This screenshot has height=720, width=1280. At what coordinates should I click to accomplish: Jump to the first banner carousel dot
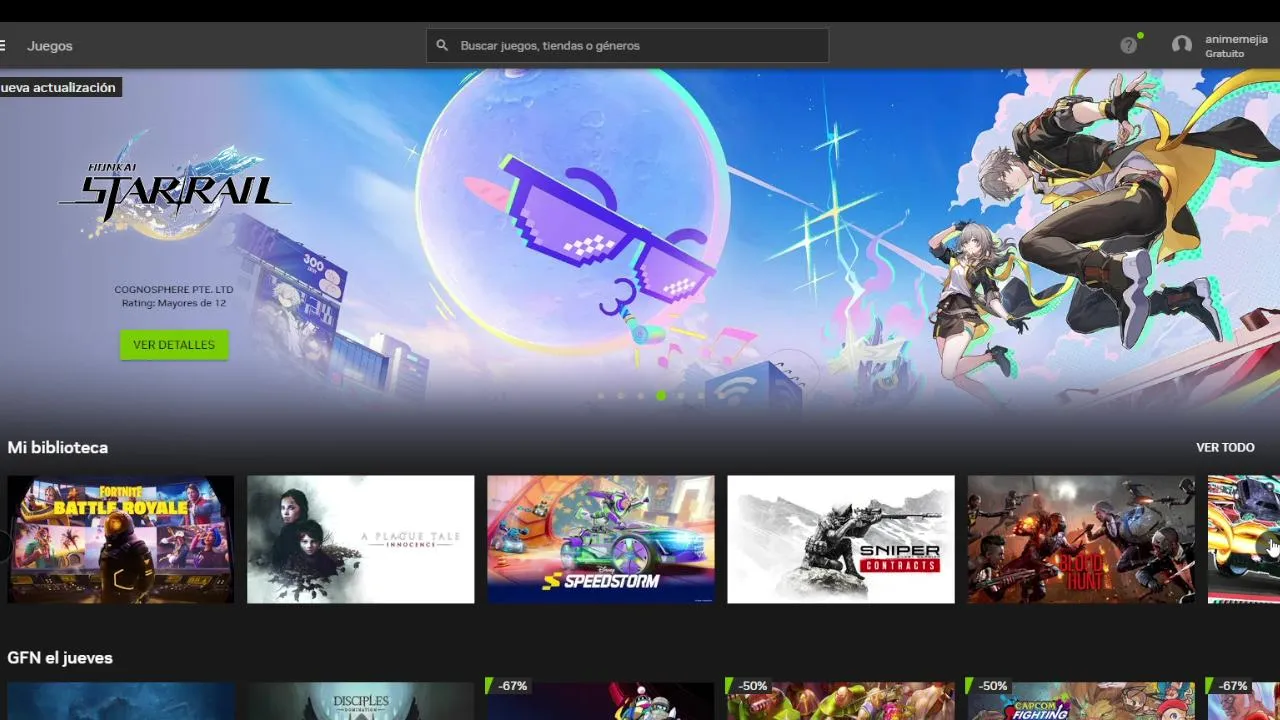click(x=601, y=396)
